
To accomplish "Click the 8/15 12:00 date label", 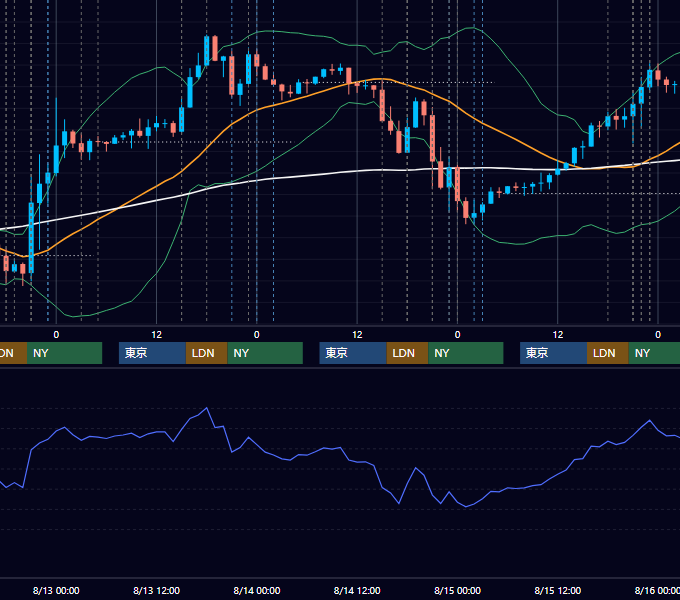I will coord(558,590).
